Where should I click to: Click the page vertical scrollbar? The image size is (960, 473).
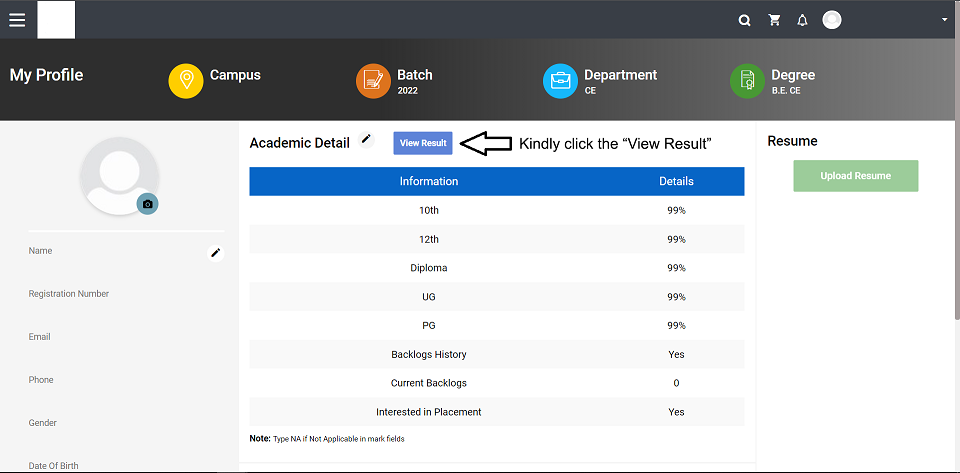click(957, 159)
